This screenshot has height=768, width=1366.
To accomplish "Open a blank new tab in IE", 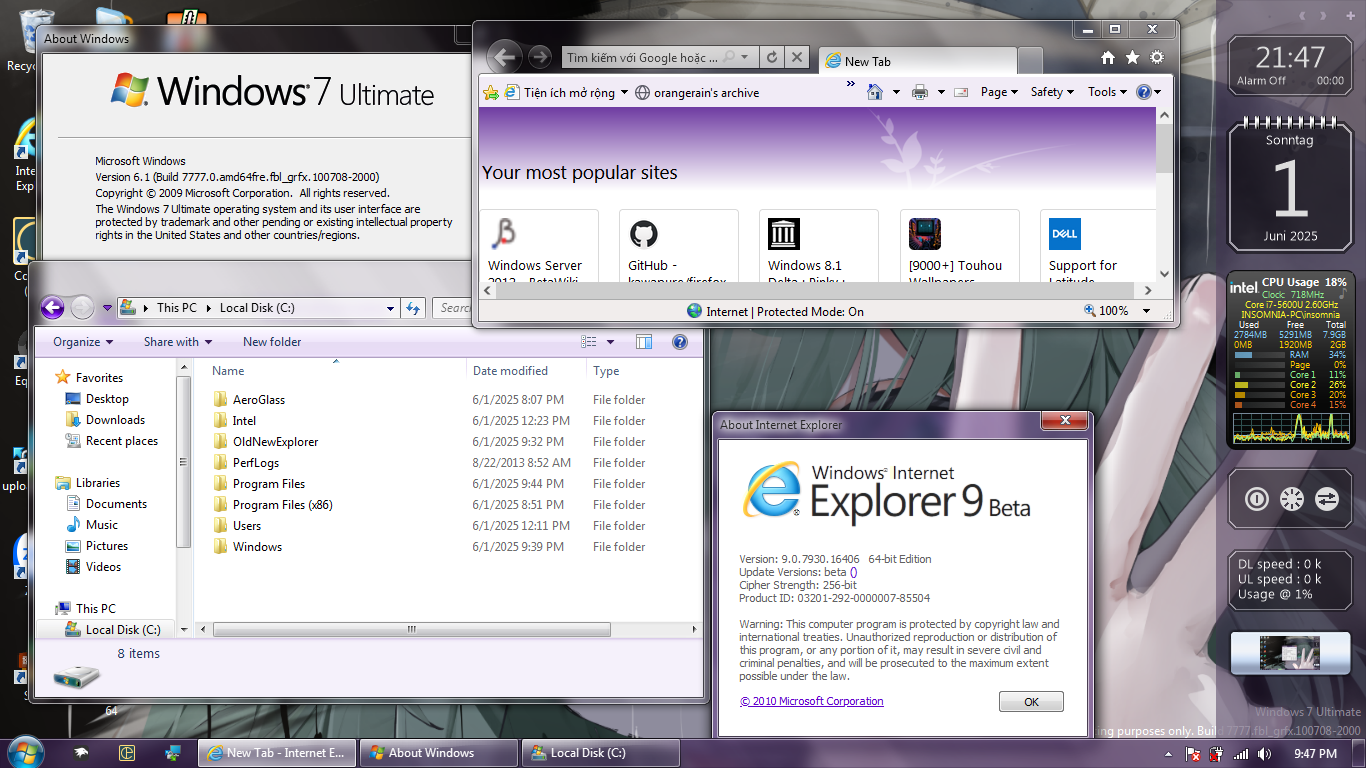I will [x=1030, y=61].
